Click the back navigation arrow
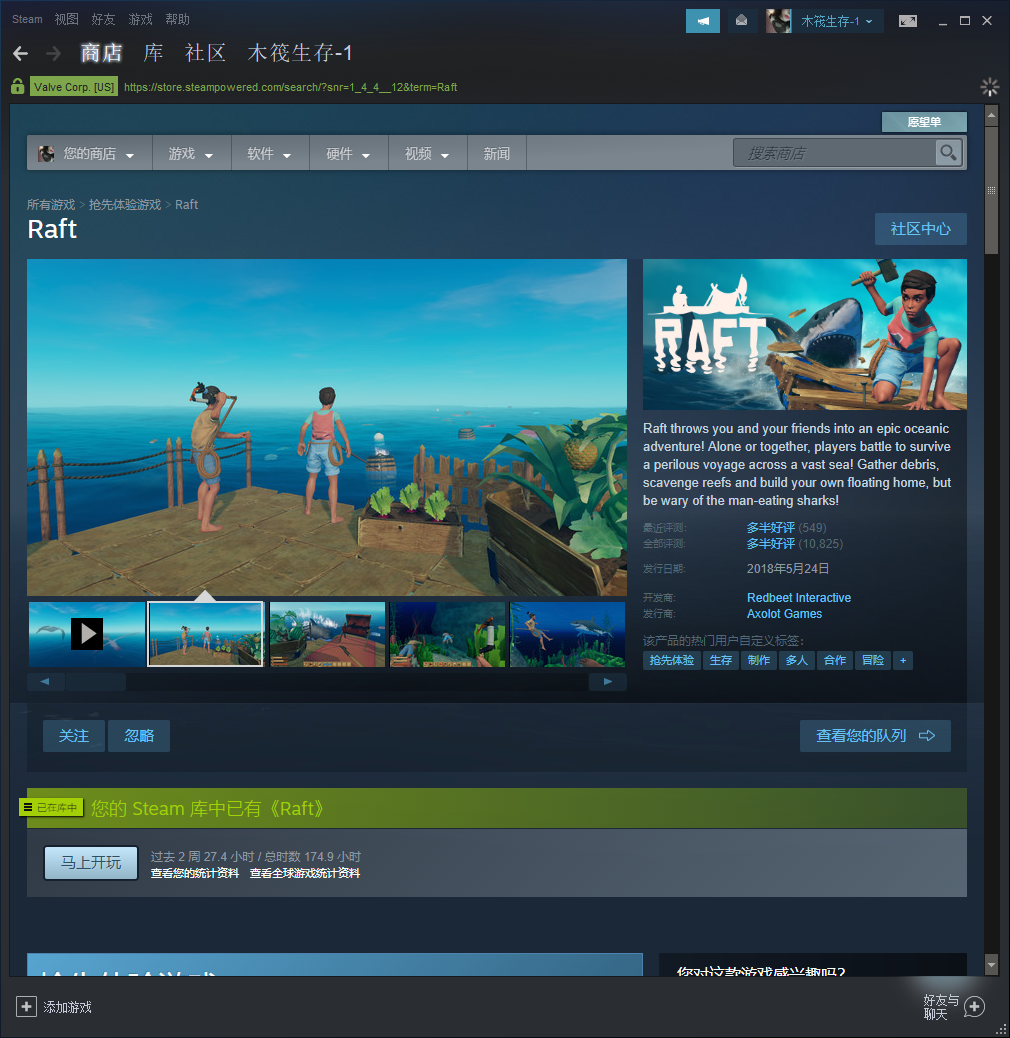 21,54
